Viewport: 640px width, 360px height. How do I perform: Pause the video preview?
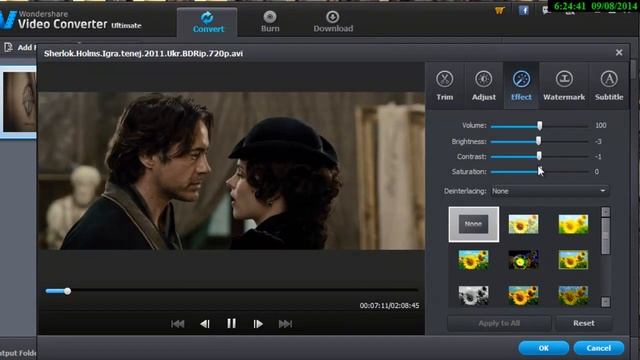(x=231, y=324)
